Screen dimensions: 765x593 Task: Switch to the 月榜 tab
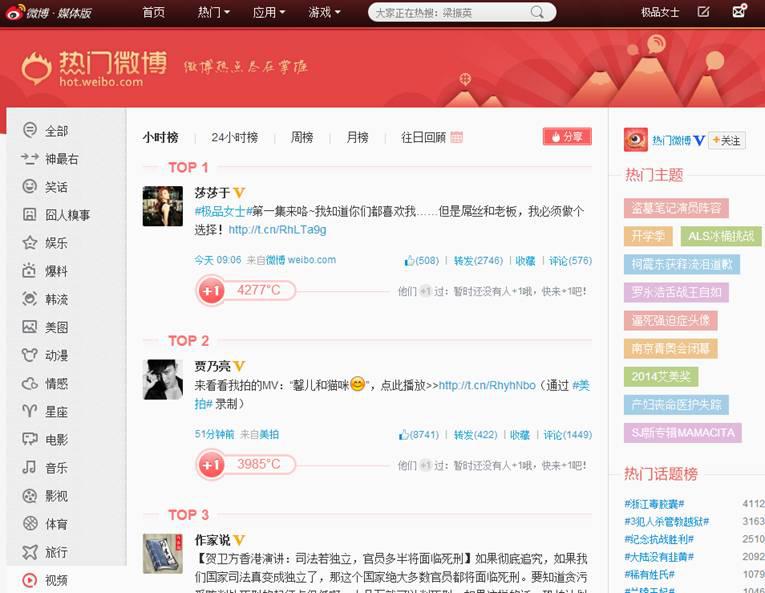(357, 138)
